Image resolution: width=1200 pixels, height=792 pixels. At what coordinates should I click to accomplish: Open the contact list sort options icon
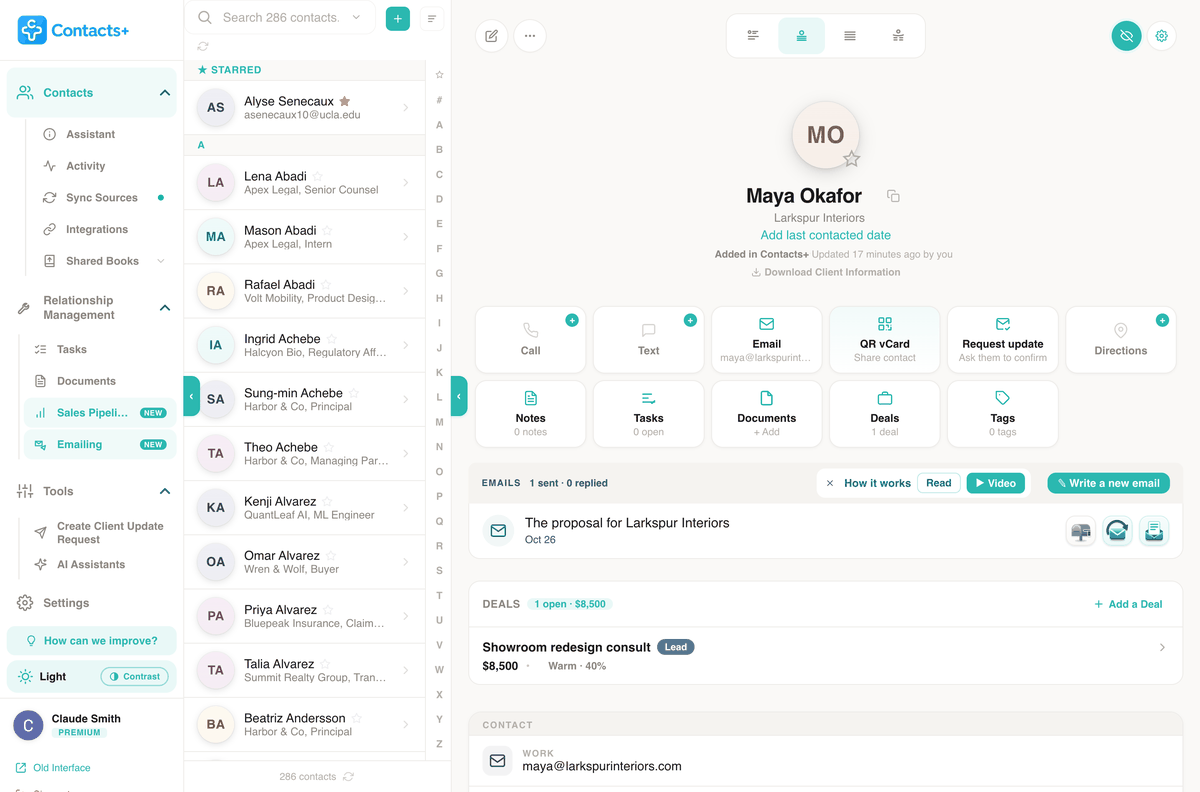click(432, 18)
